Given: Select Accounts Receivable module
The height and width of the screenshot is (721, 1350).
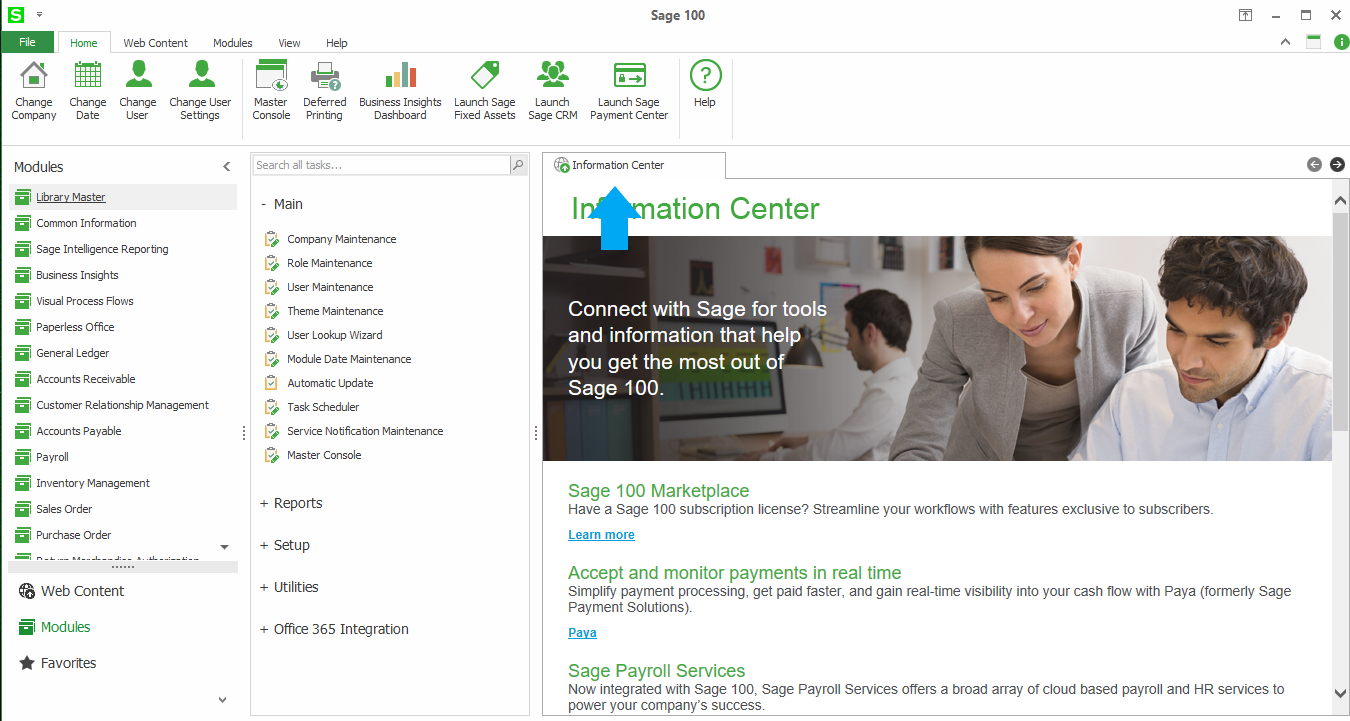Looking at the screenshot, I should [x=86, y=379].
